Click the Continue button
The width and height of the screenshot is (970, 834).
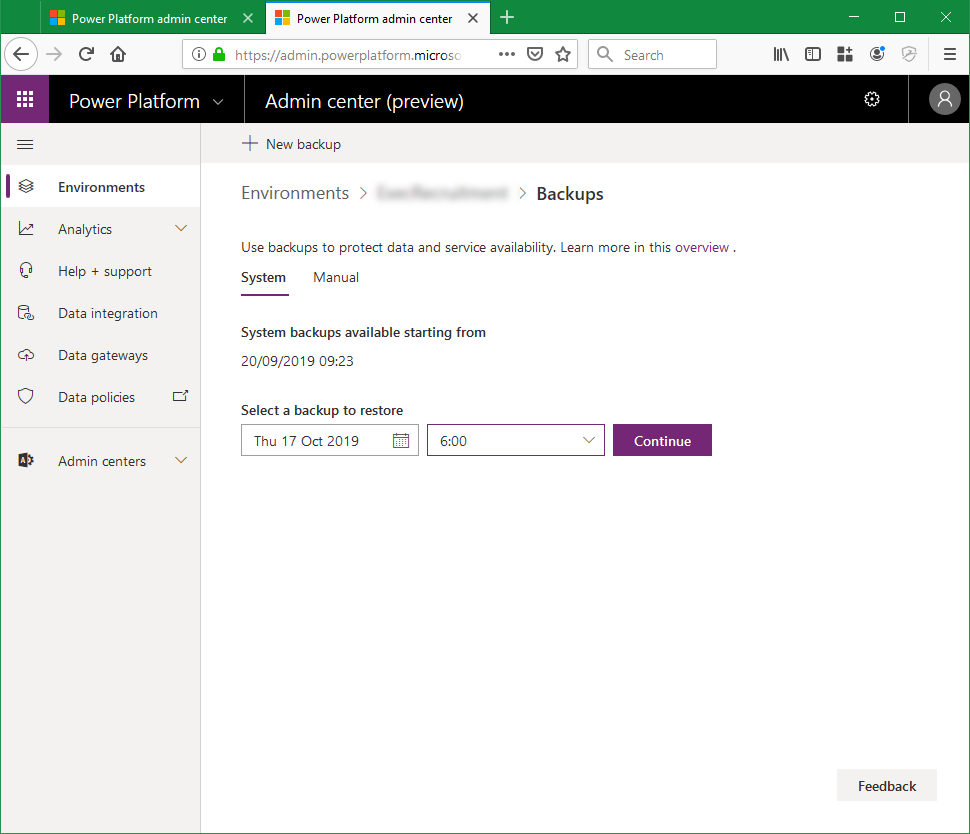(662, 440)
